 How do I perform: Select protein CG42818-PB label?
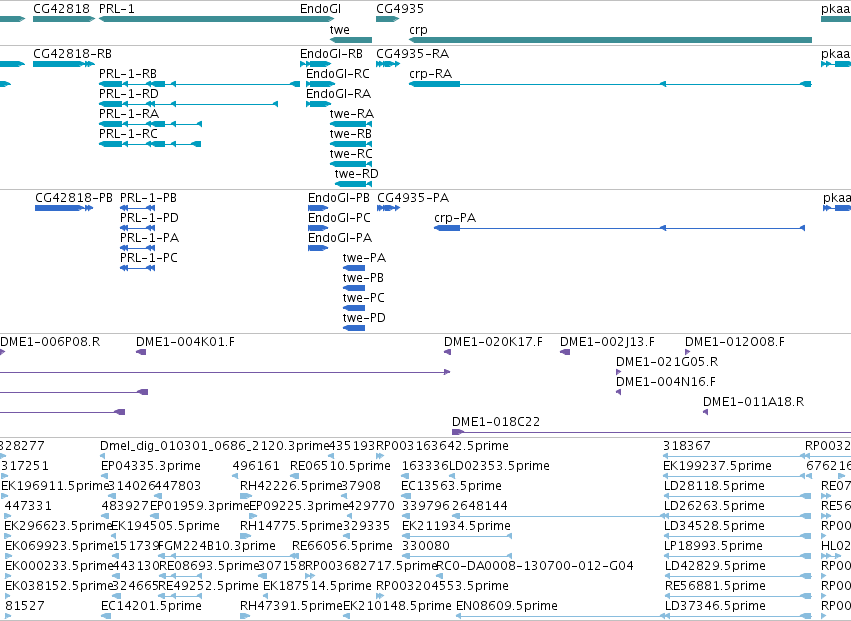point(74,198)
